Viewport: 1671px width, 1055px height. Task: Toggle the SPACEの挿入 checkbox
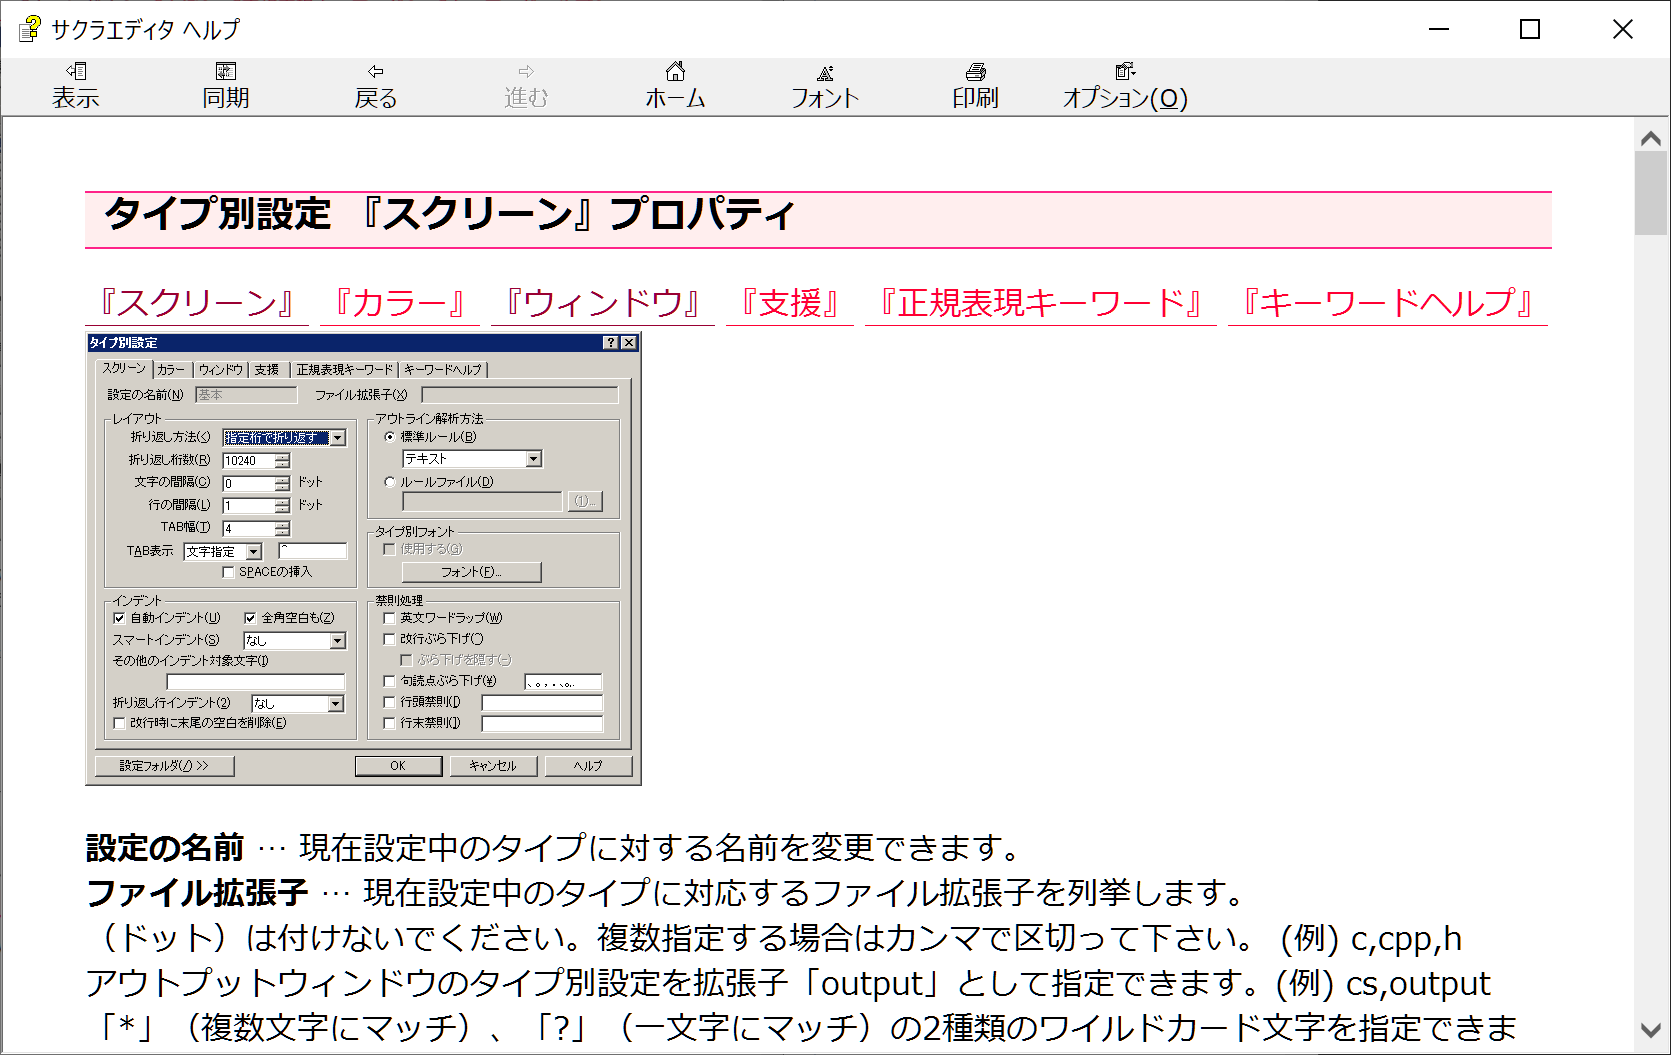tap(228, 573)
